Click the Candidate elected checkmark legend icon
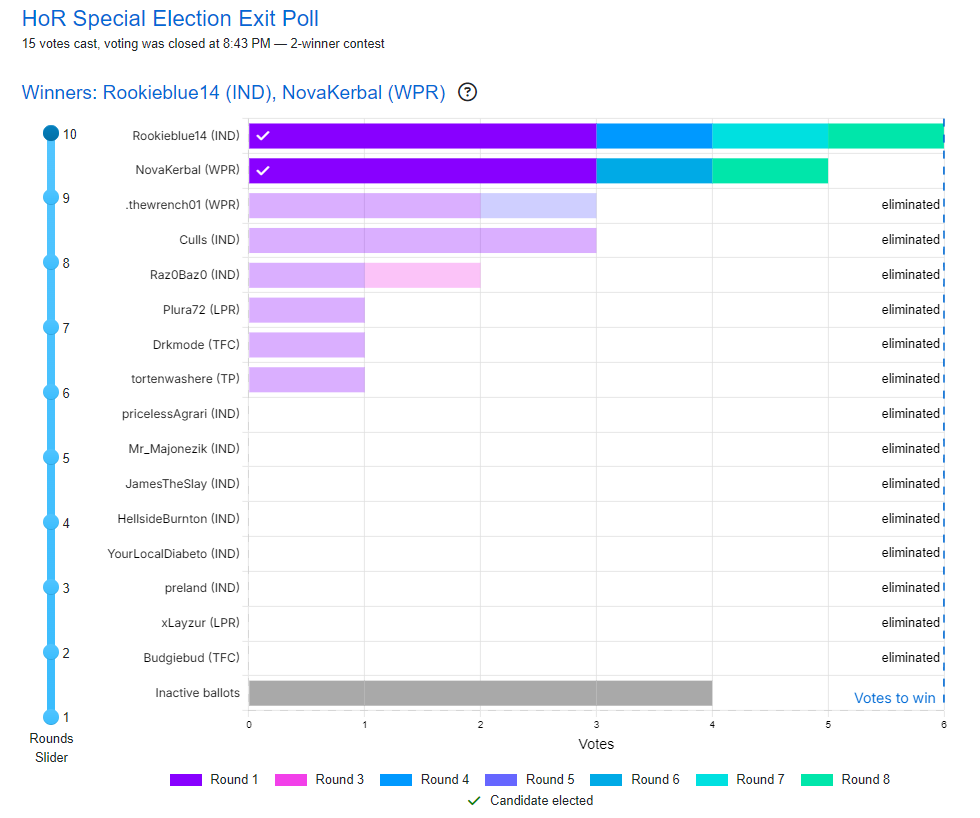Viewport: 980px width, 818px height. point(474,800)
